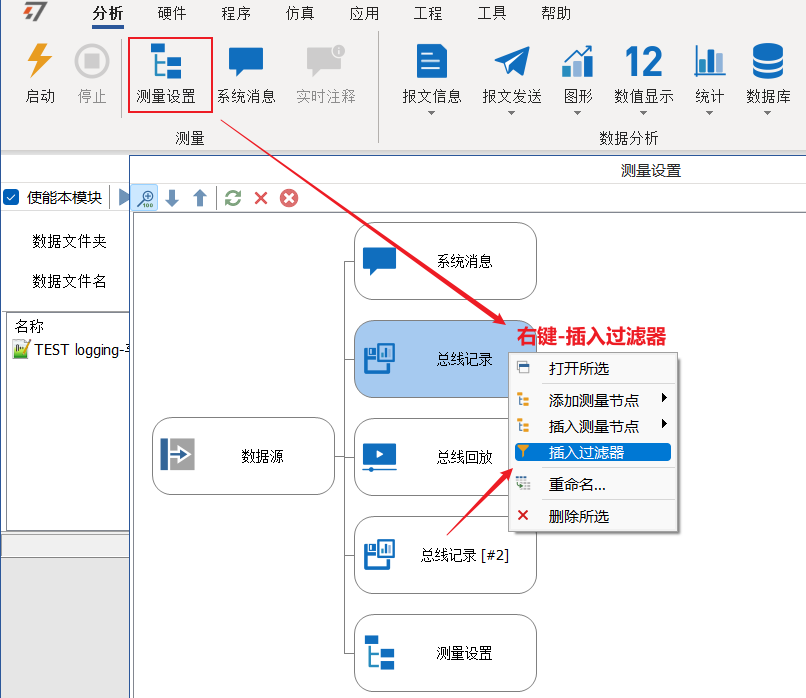Select the zoom-to-100 magnifier icon
This screenshot has height=698, width=806.
(x=146, y=198)
